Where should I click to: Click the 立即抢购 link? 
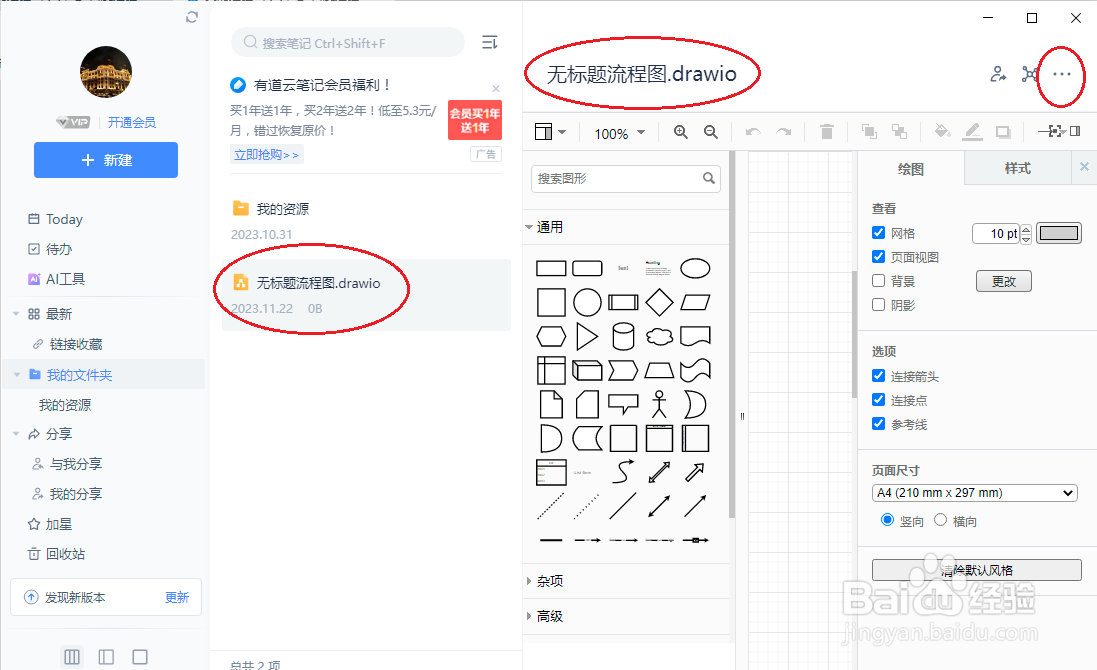267,155
